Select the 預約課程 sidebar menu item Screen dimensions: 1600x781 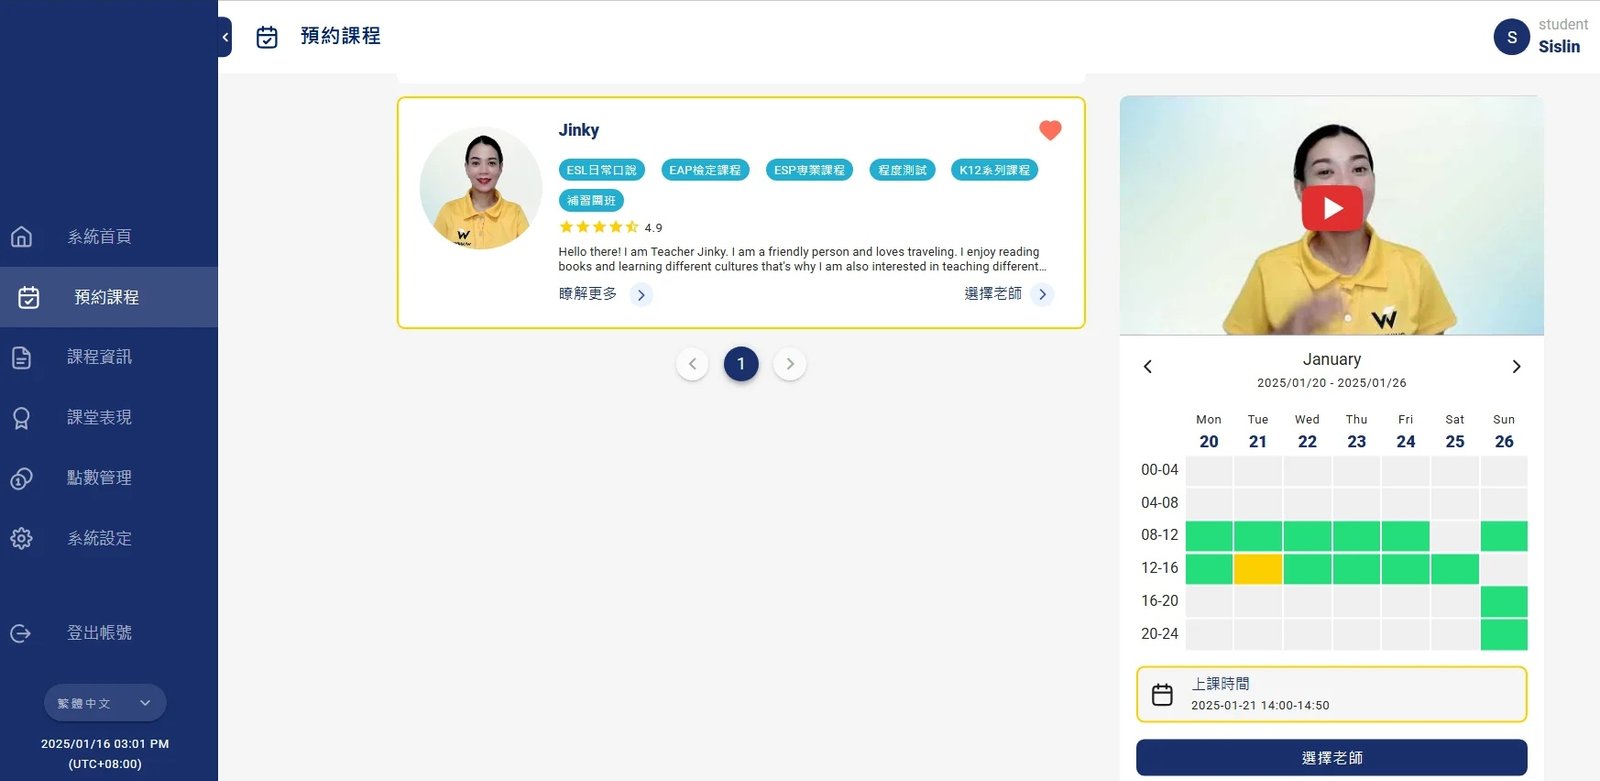click(107, 297)
